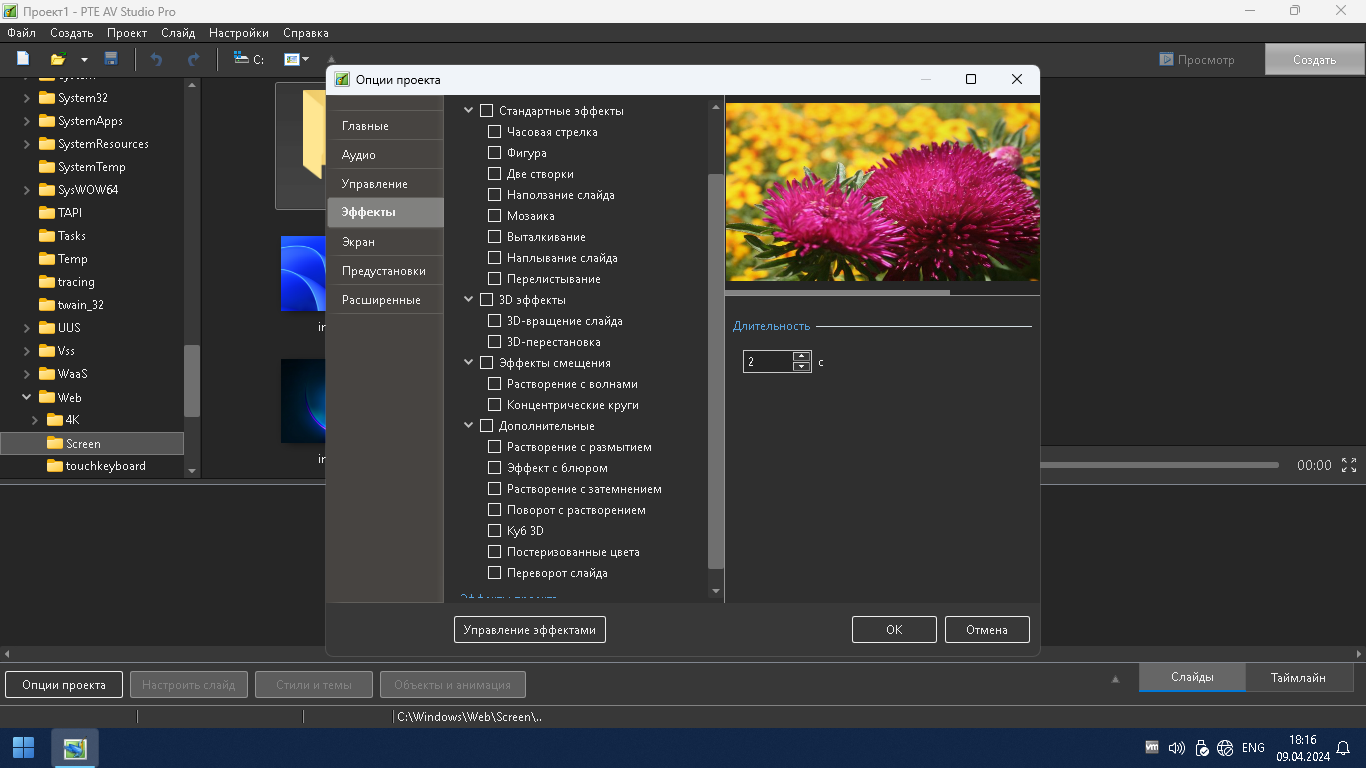Click the Управление эффектами button

click(x=529, y=629)
